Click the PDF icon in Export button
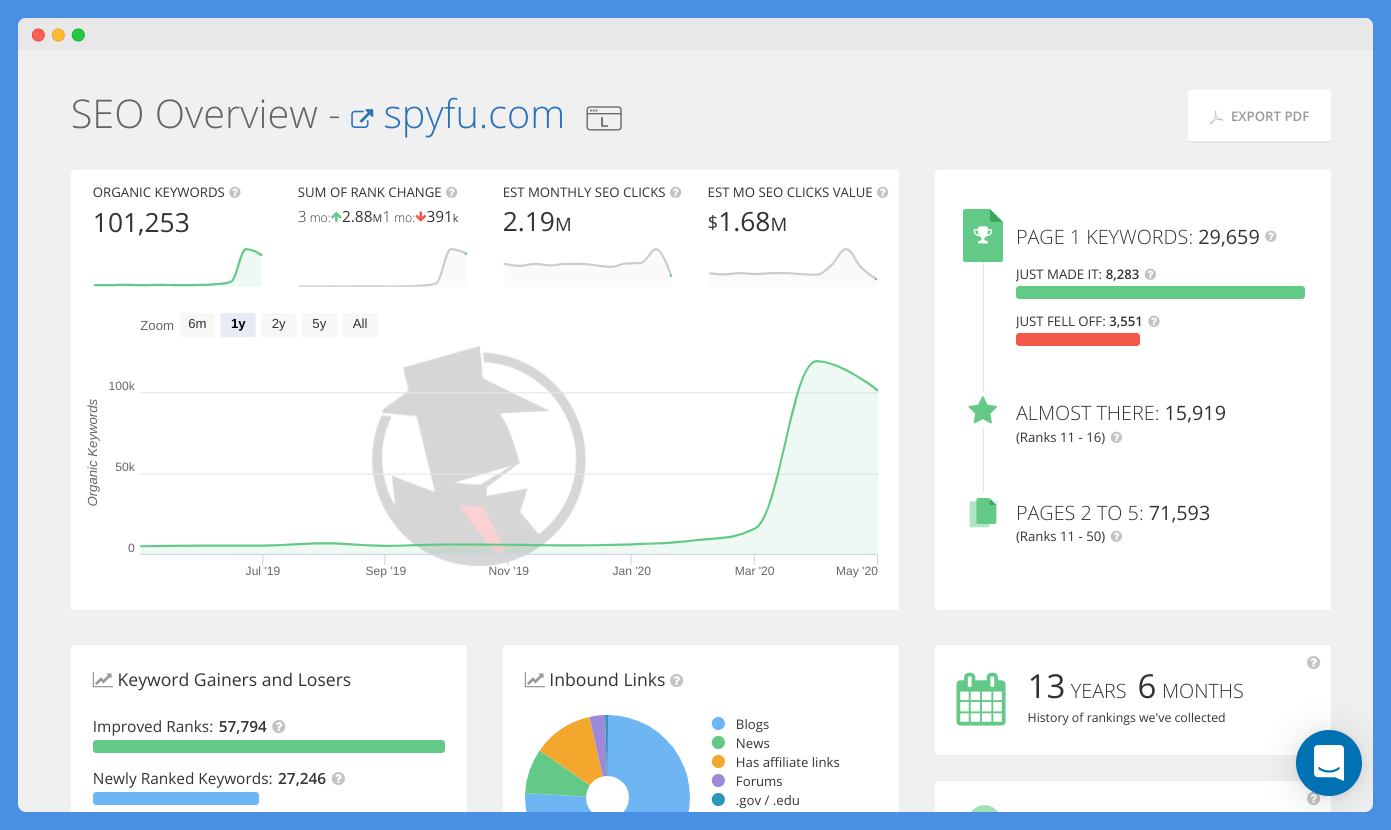This screenshot has width=1391, height=830. (1216, 117)
